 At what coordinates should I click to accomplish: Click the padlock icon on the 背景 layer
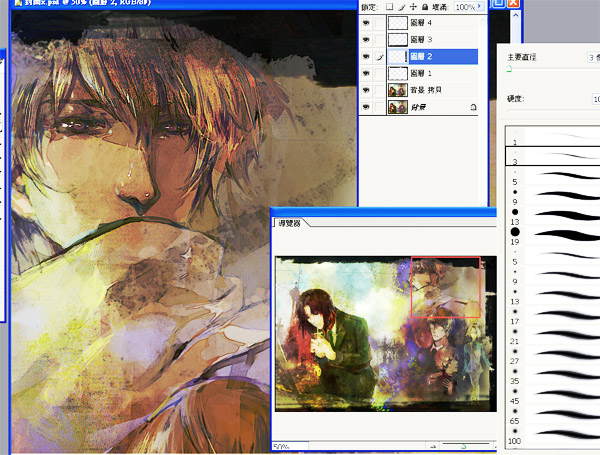[x=473, y=107]
